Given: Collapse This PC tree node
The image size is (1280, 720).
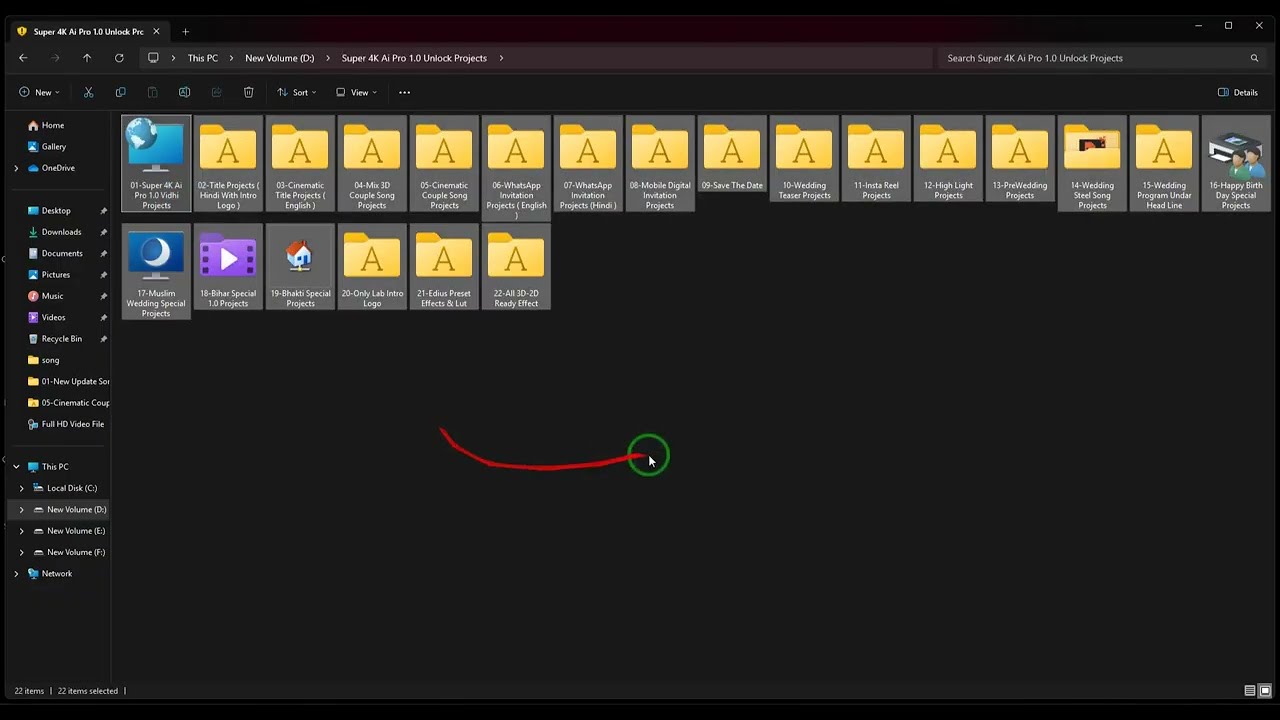Looking at the screenshot, I should pyautogui.click(x=16, y=467).
